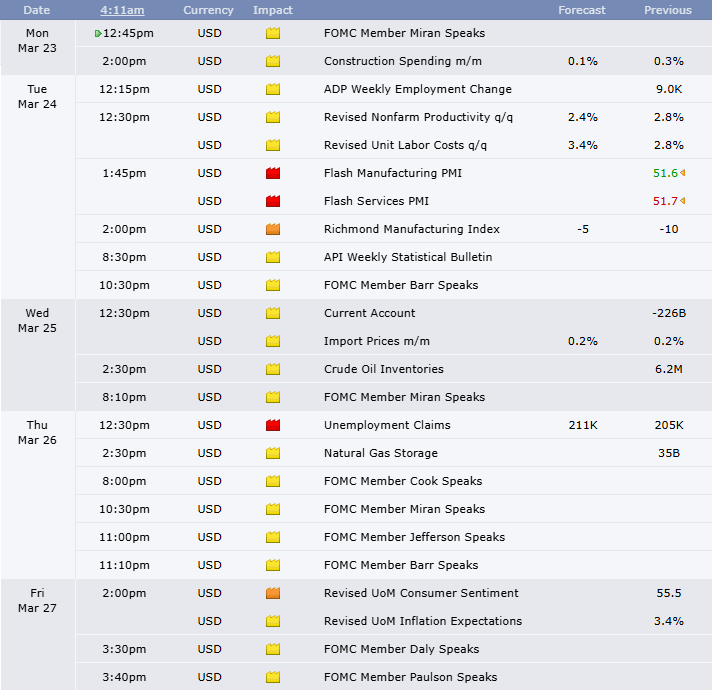The height and width of the screenshot is (690, 712).
Task: Click red impact icon for Flash Manufacturing PMI
Action: click(x=273, y=173)
